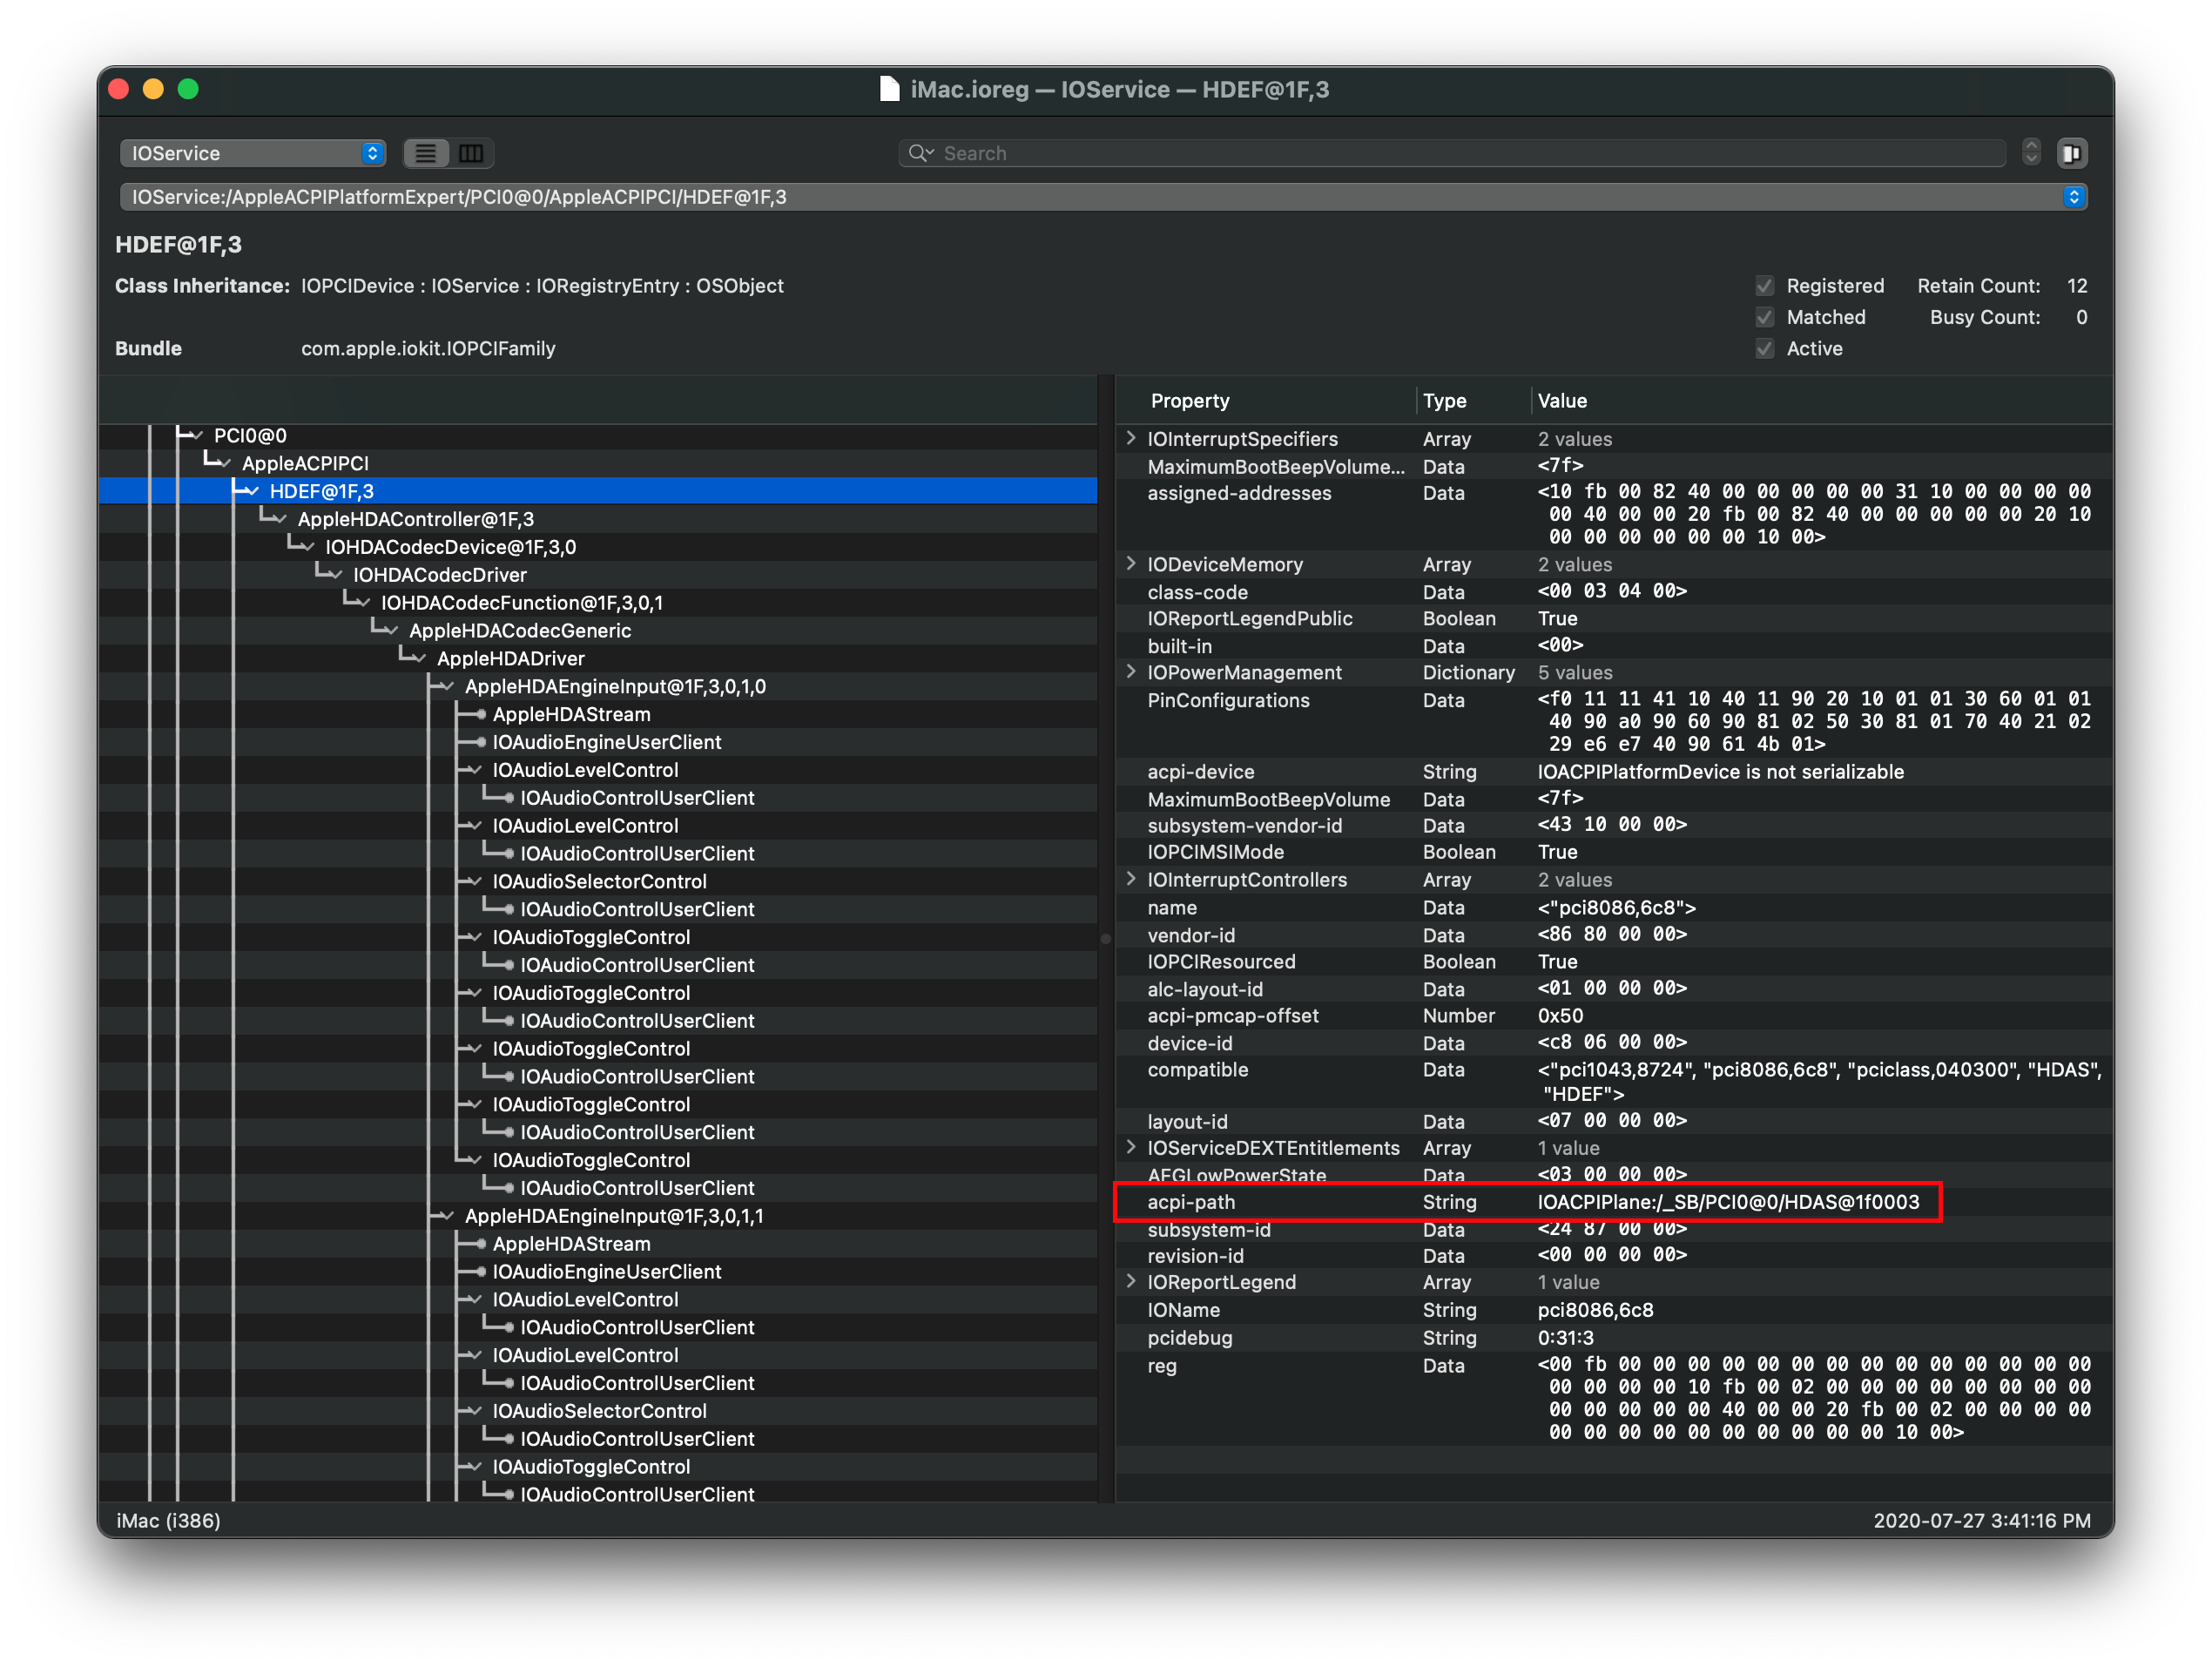The height and width of the screenshot is (1667, 2212).
Task: Switch to column browser view icon
Action: pyautogui.click(x=471, y=153)
